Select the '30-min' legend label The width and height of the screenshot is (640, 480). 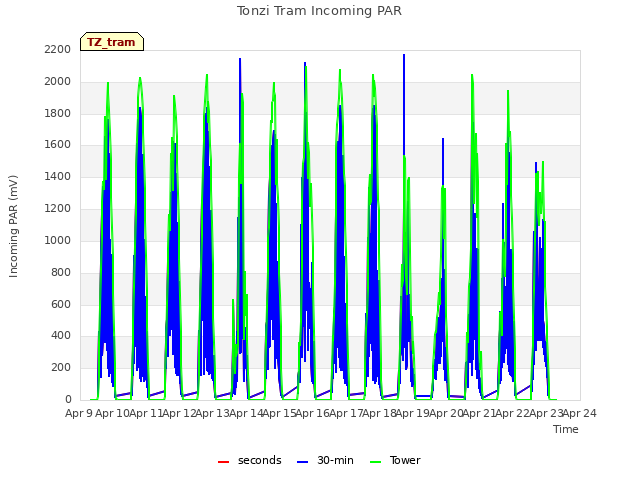[x=335, y=460]
